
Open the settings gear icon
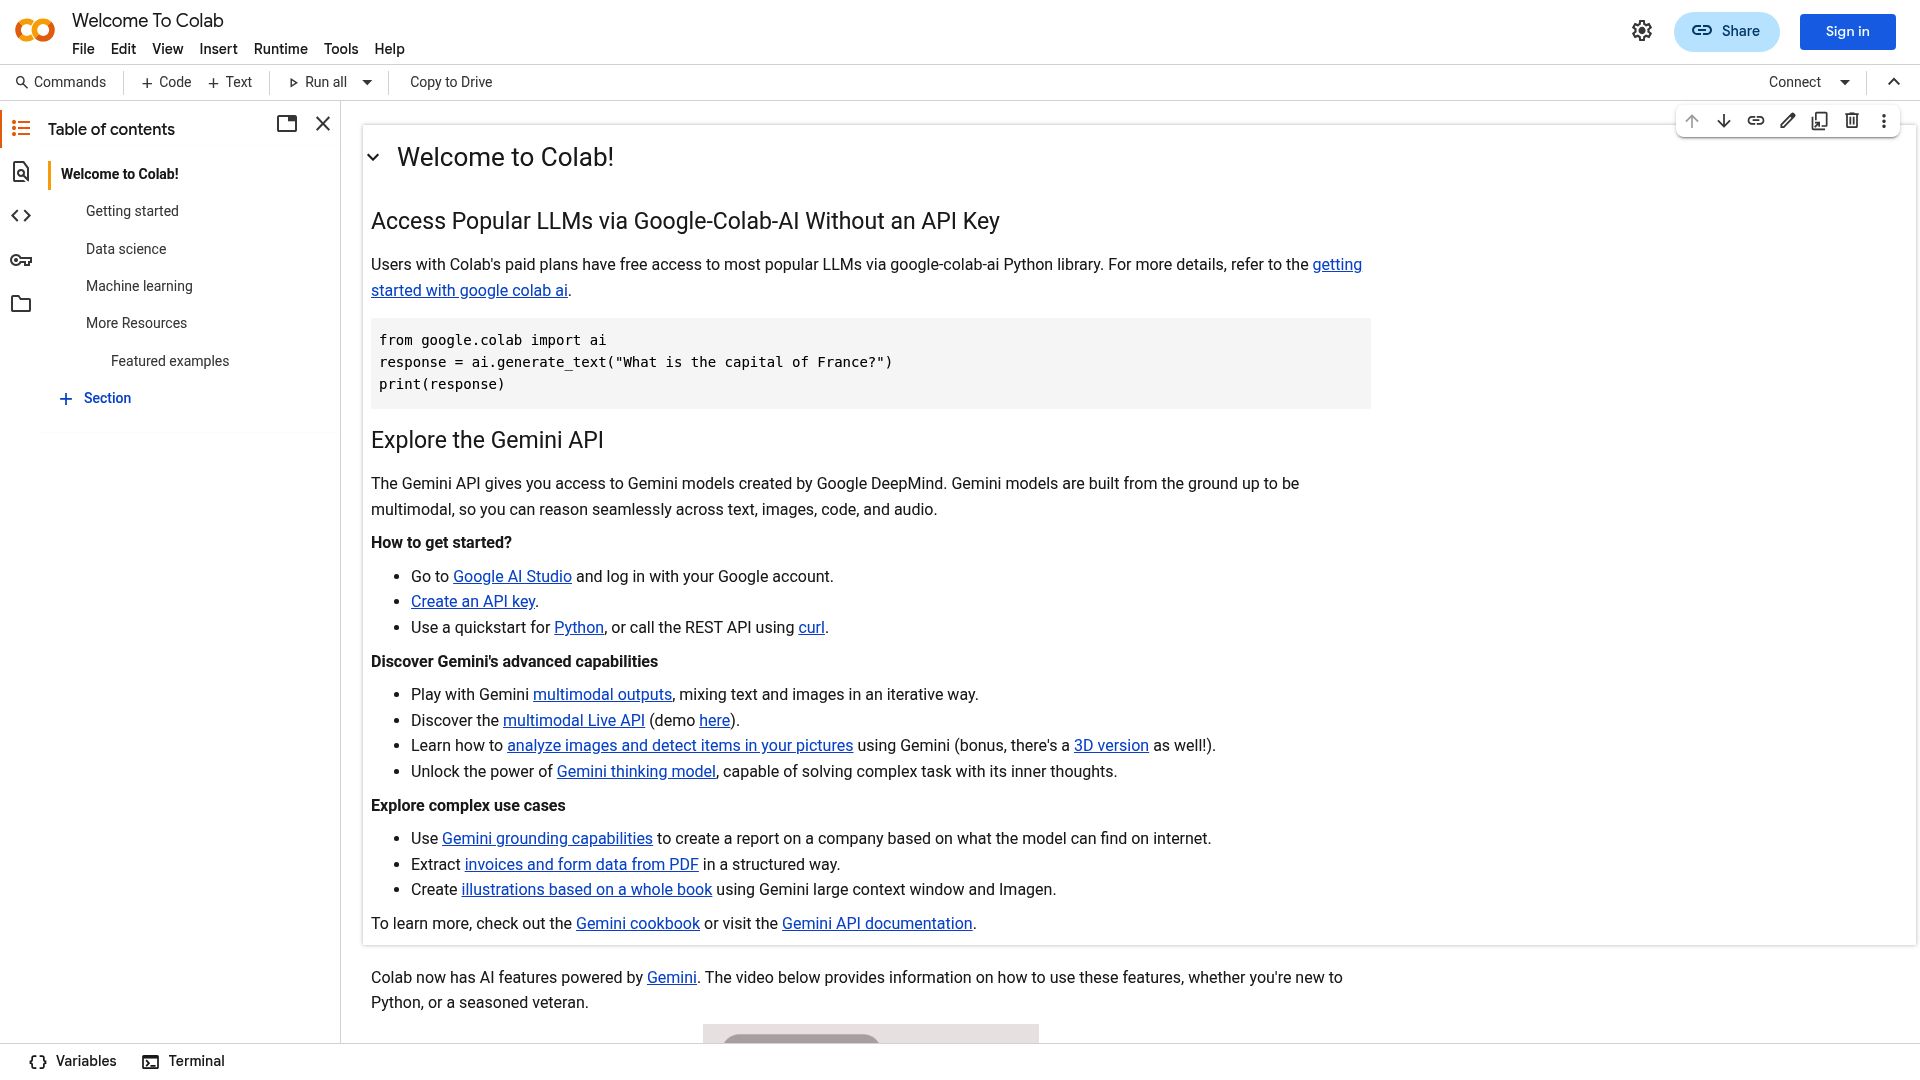[x=1642, y=31]
